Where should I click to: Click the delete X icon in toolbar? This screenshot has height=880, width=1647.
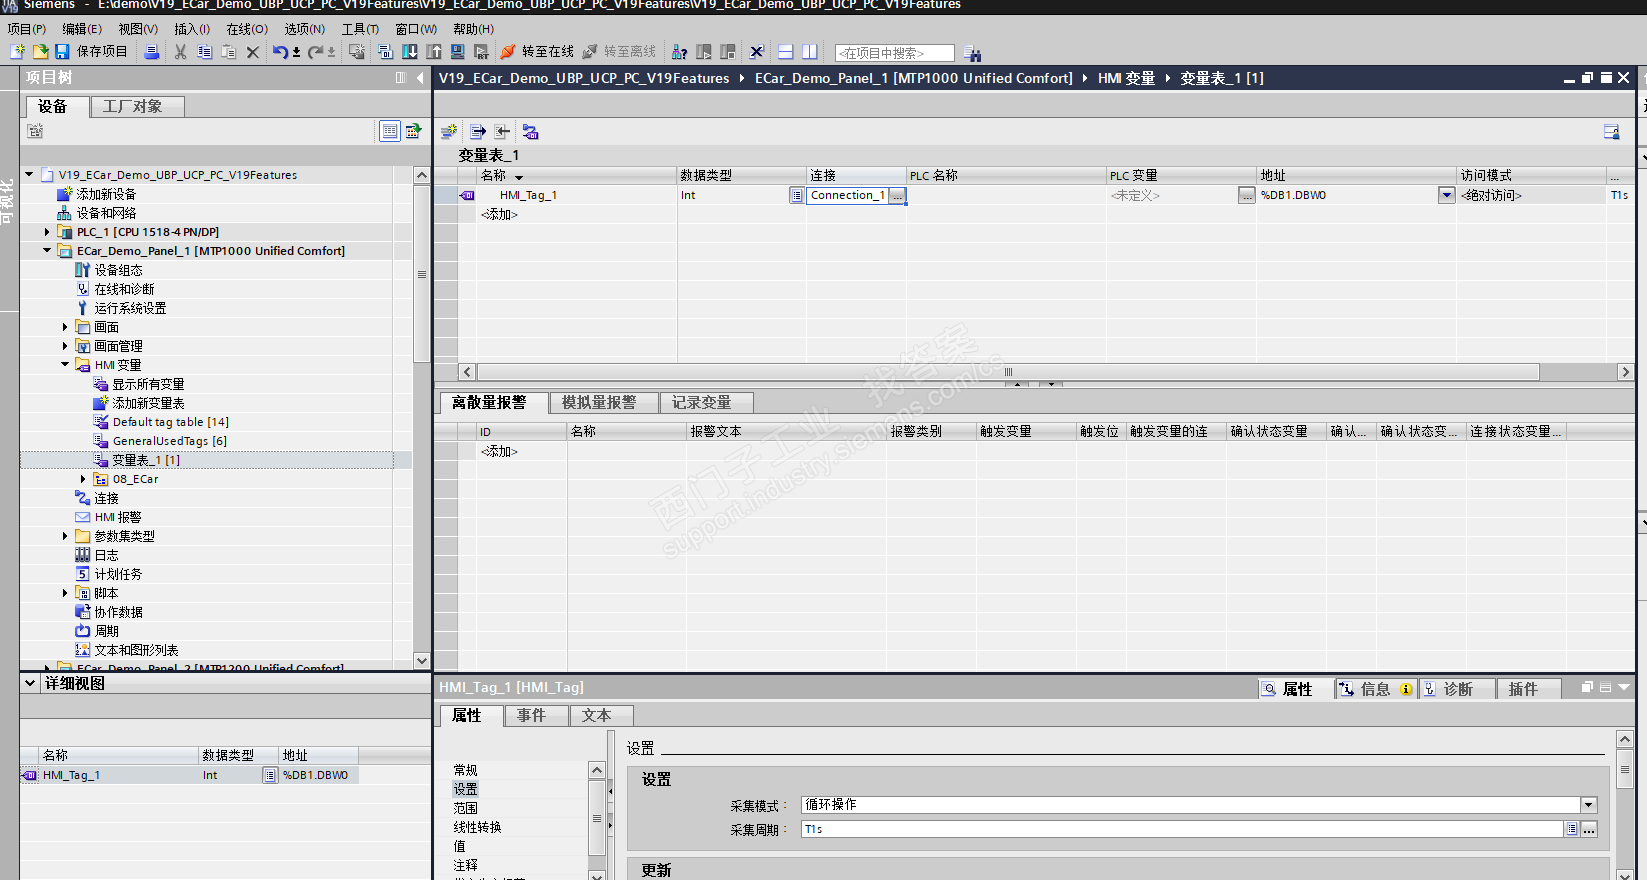pos(252,52)
